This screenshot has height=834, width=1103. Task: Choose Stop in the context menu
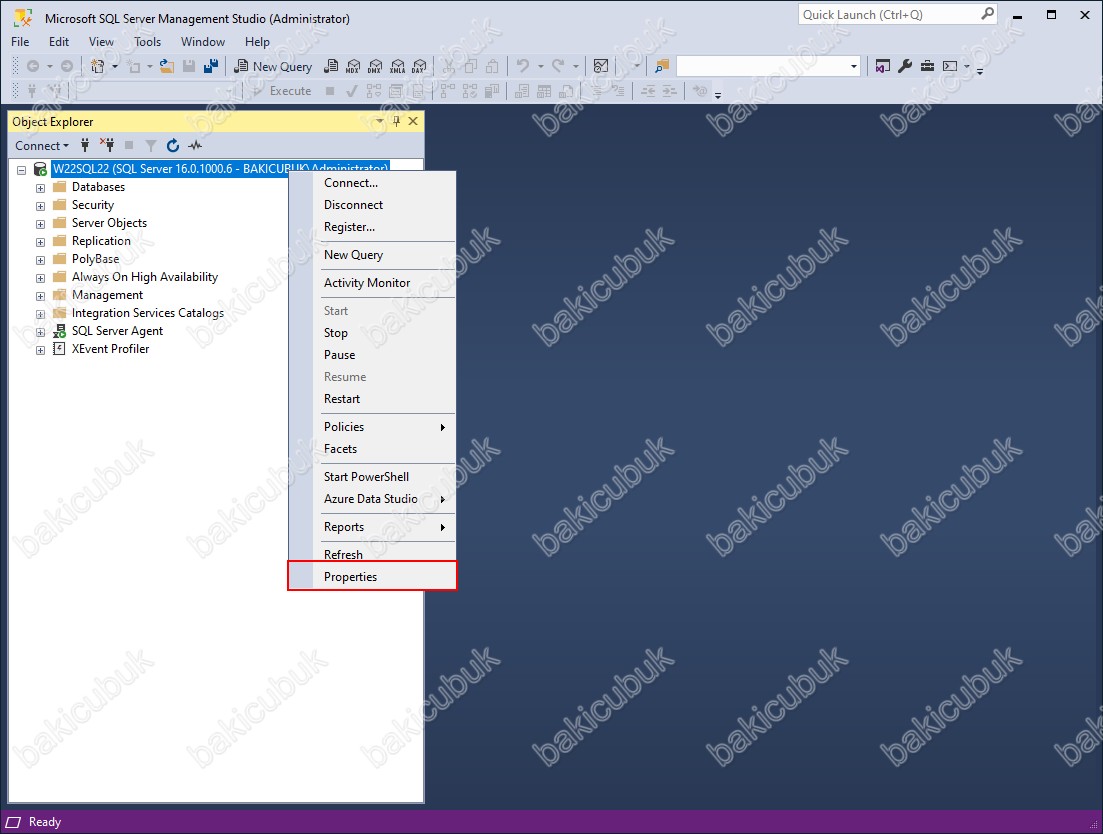point(372,333)
